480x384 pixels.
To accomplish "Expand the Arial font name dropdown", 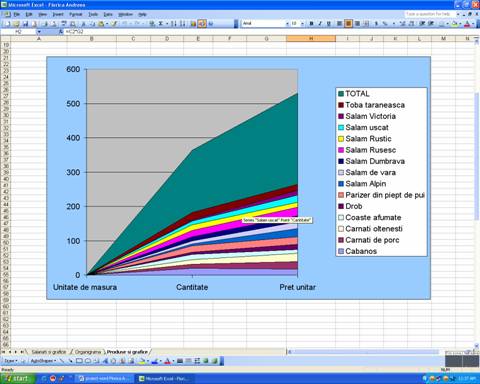I will point(287,24).
